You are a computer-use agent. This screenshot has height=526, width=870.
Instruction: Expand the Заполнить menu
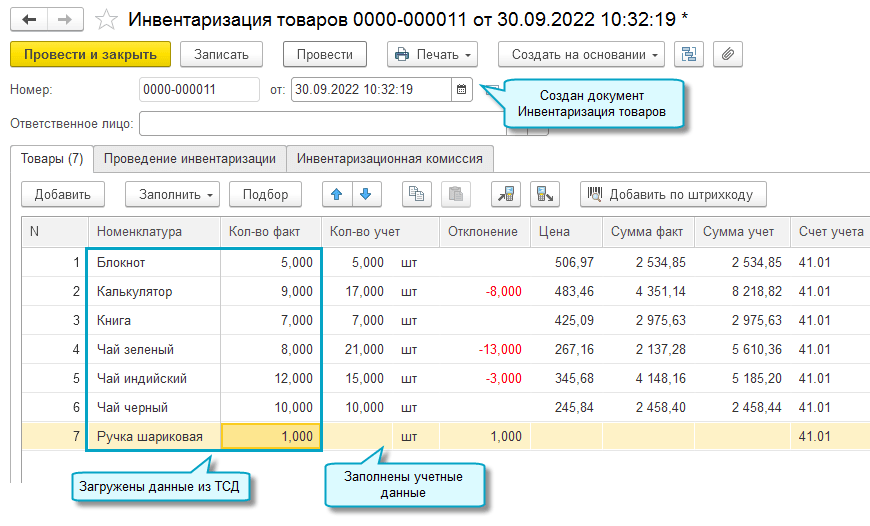(x=172, y=194)
